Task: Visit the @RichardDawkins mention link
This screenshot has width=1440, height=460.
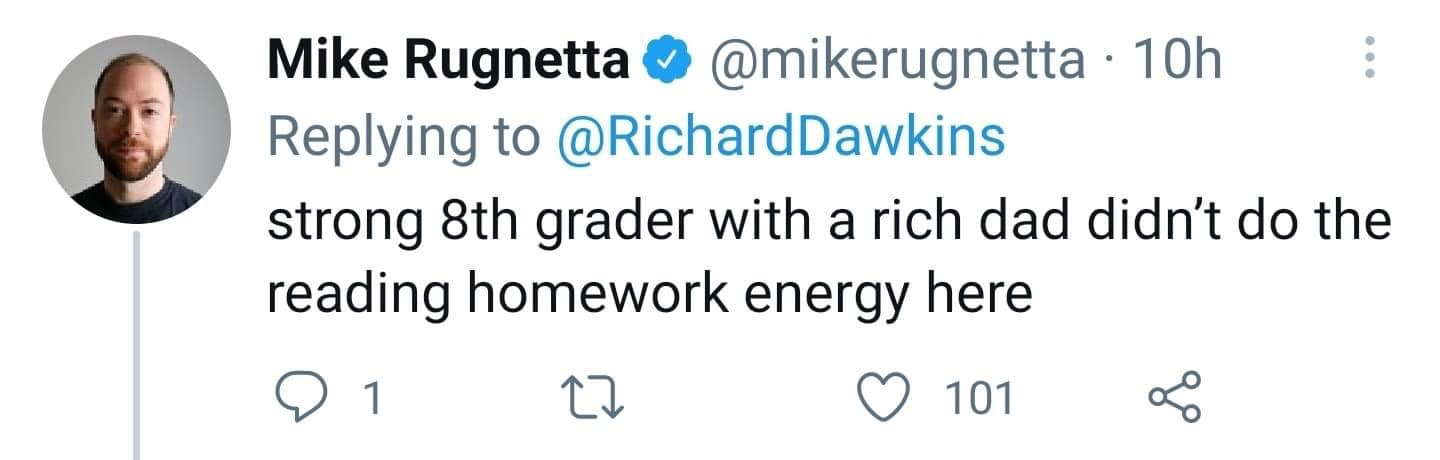Action: coord(778,138)
